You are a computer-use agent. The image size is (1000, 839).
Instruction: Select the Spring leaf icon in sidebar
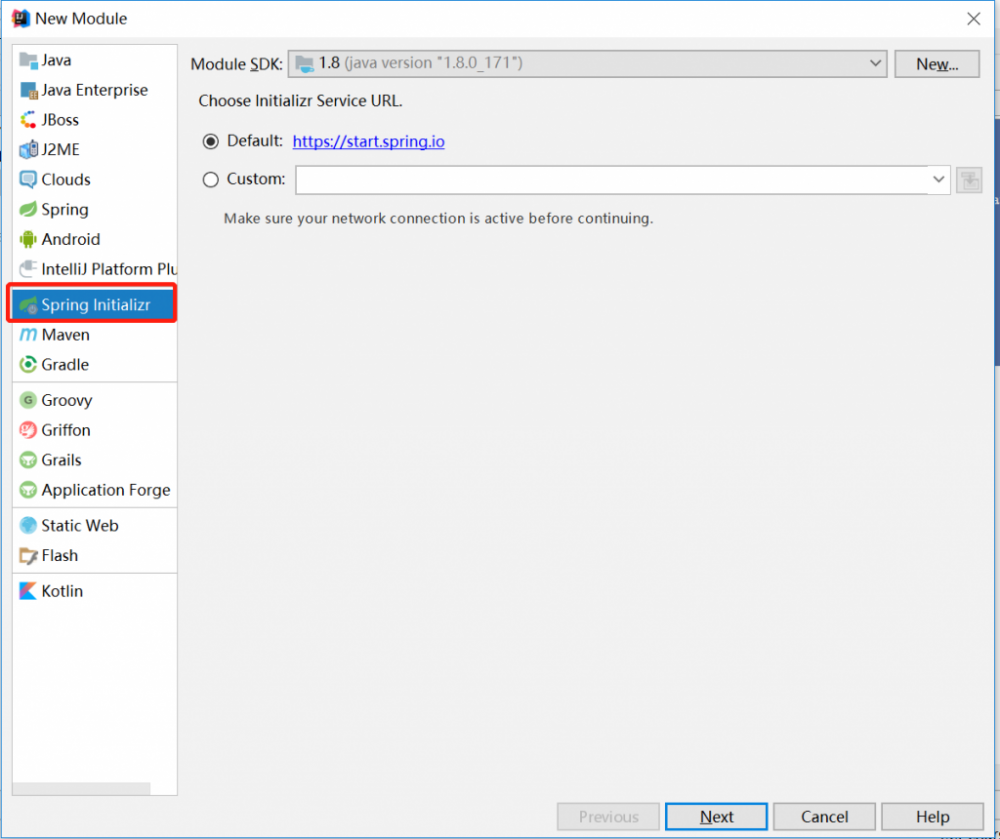click(x=32, y=210)
